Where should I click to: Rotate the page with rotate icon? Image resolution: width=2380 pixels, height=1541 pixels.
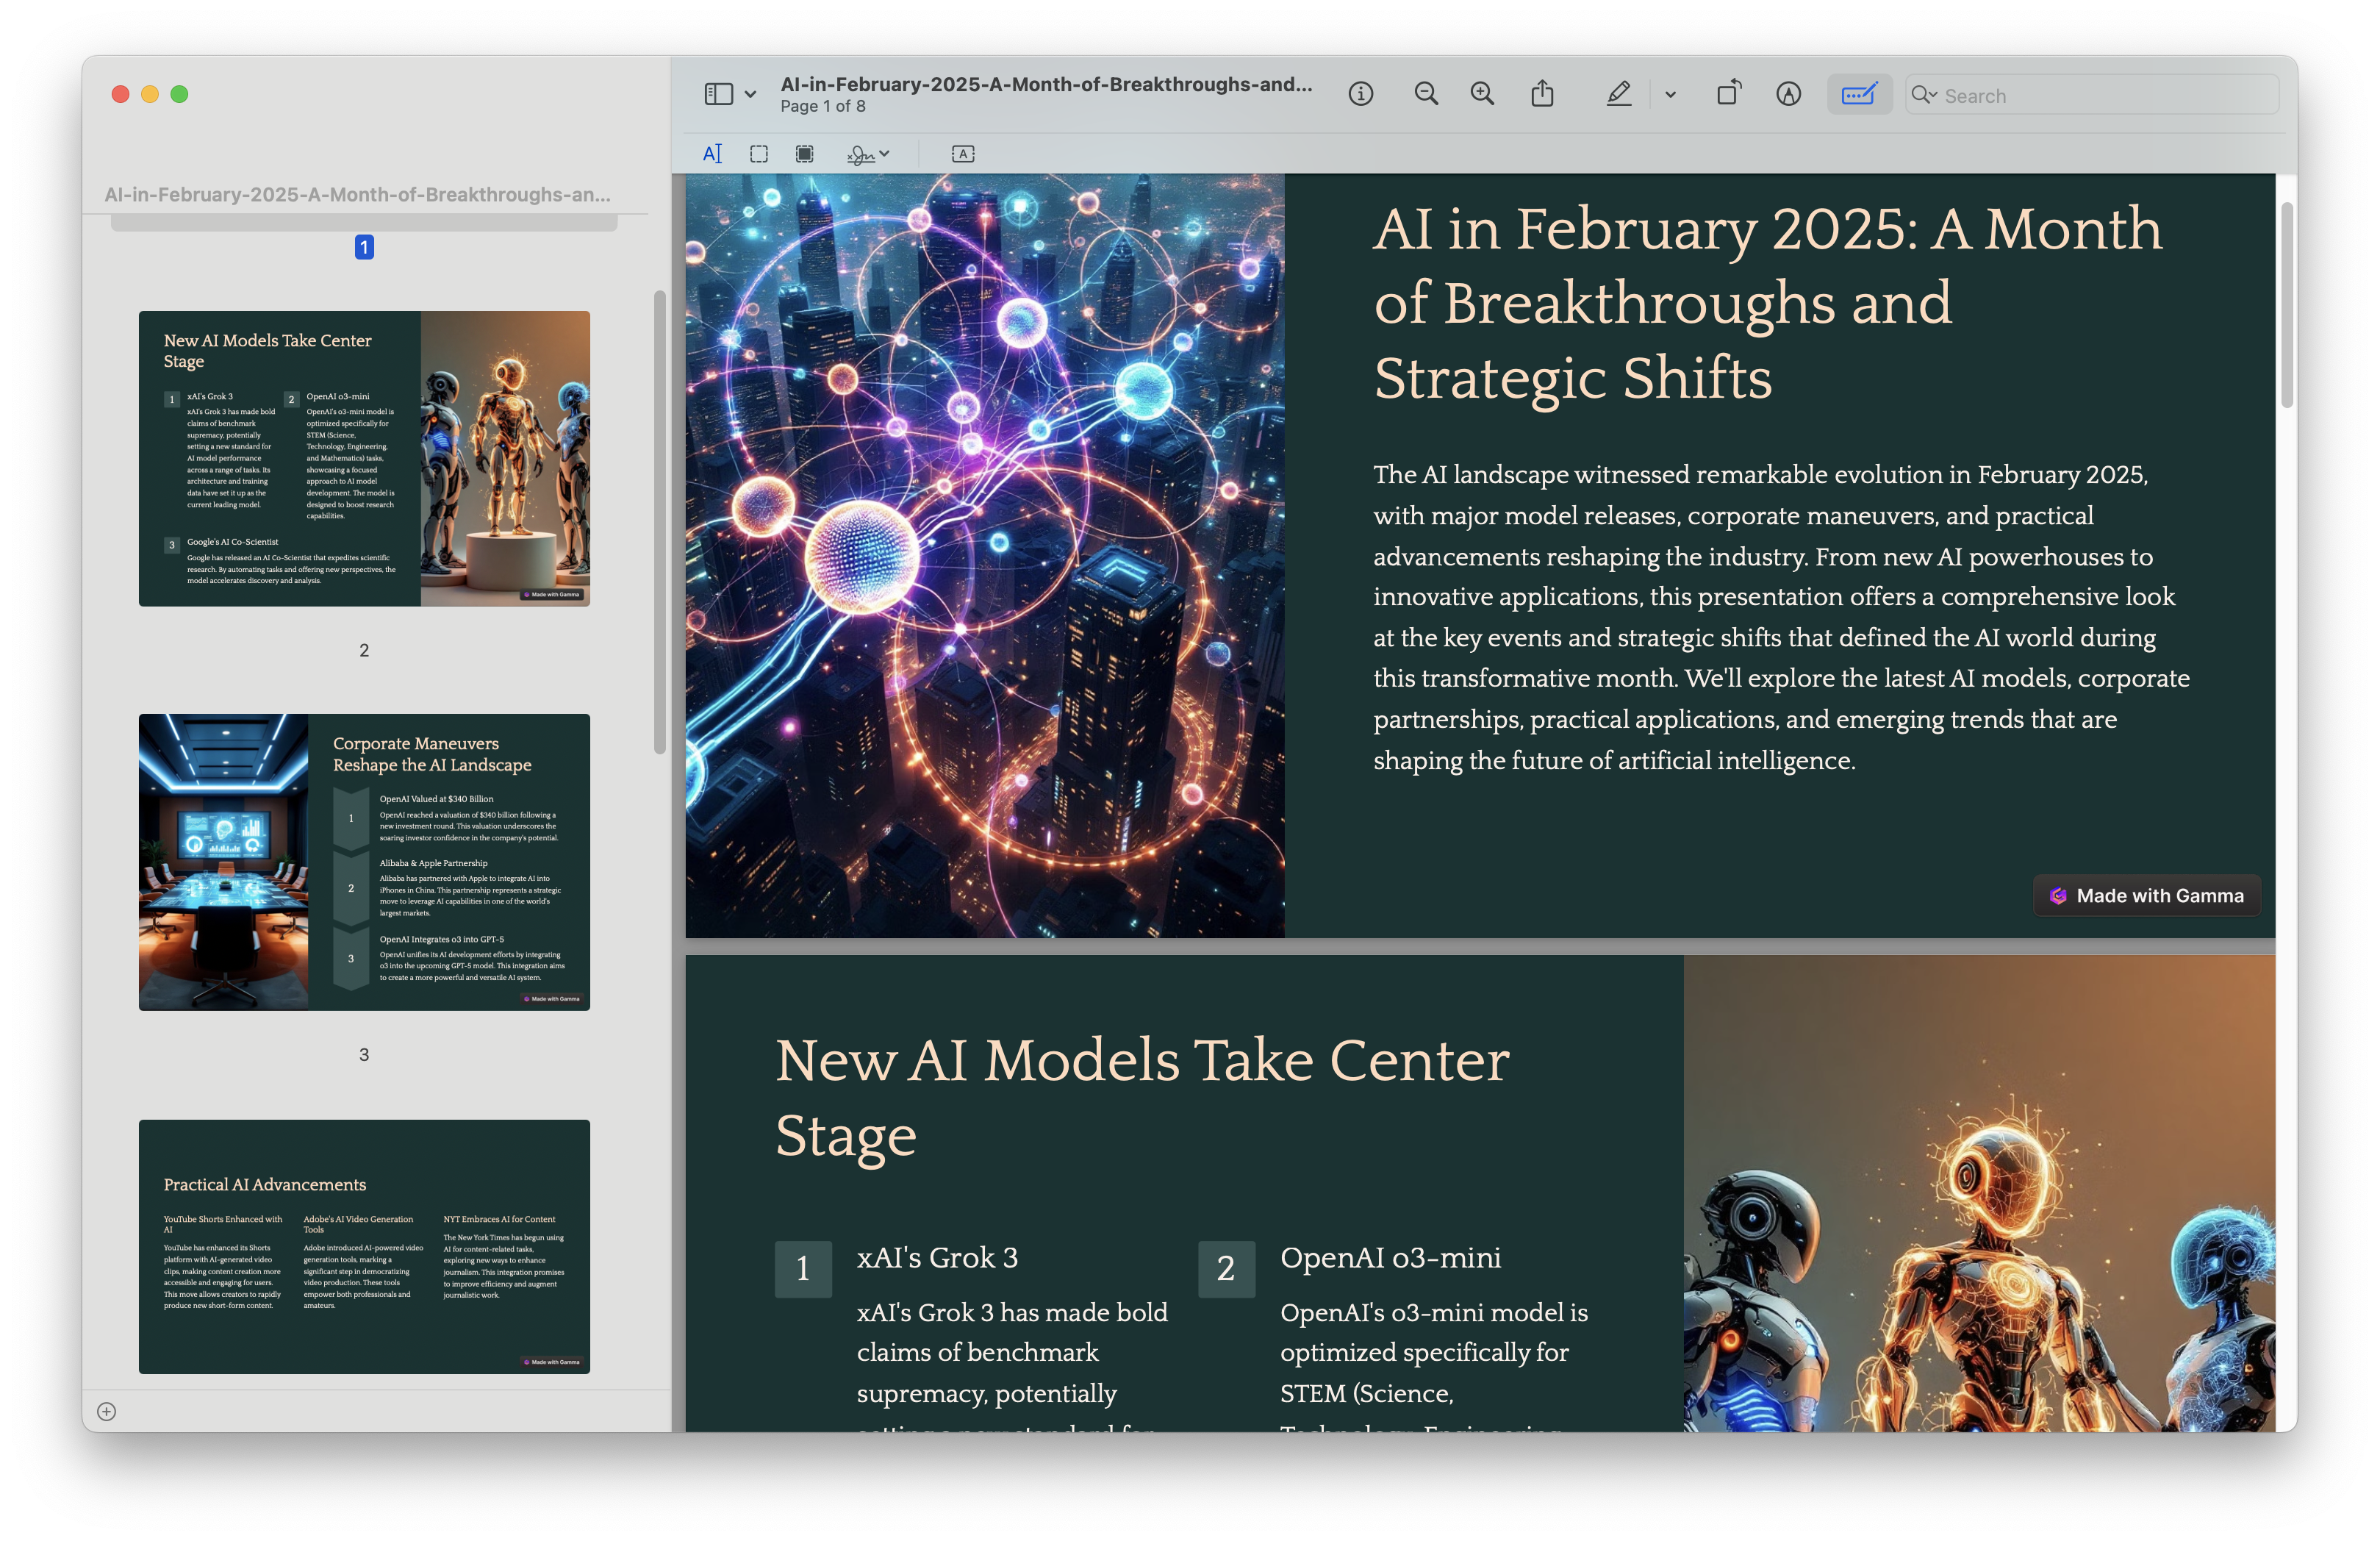[x=1728, y=94]
